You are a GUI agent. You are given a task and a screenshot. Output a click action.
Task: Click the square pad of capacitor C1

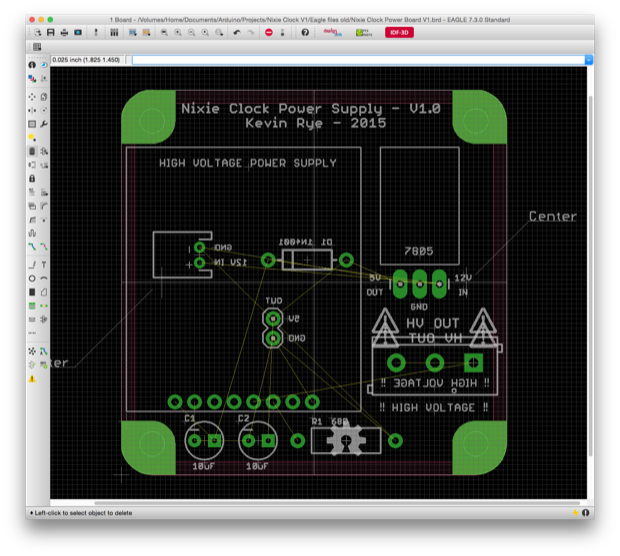(x=214, y=441)
